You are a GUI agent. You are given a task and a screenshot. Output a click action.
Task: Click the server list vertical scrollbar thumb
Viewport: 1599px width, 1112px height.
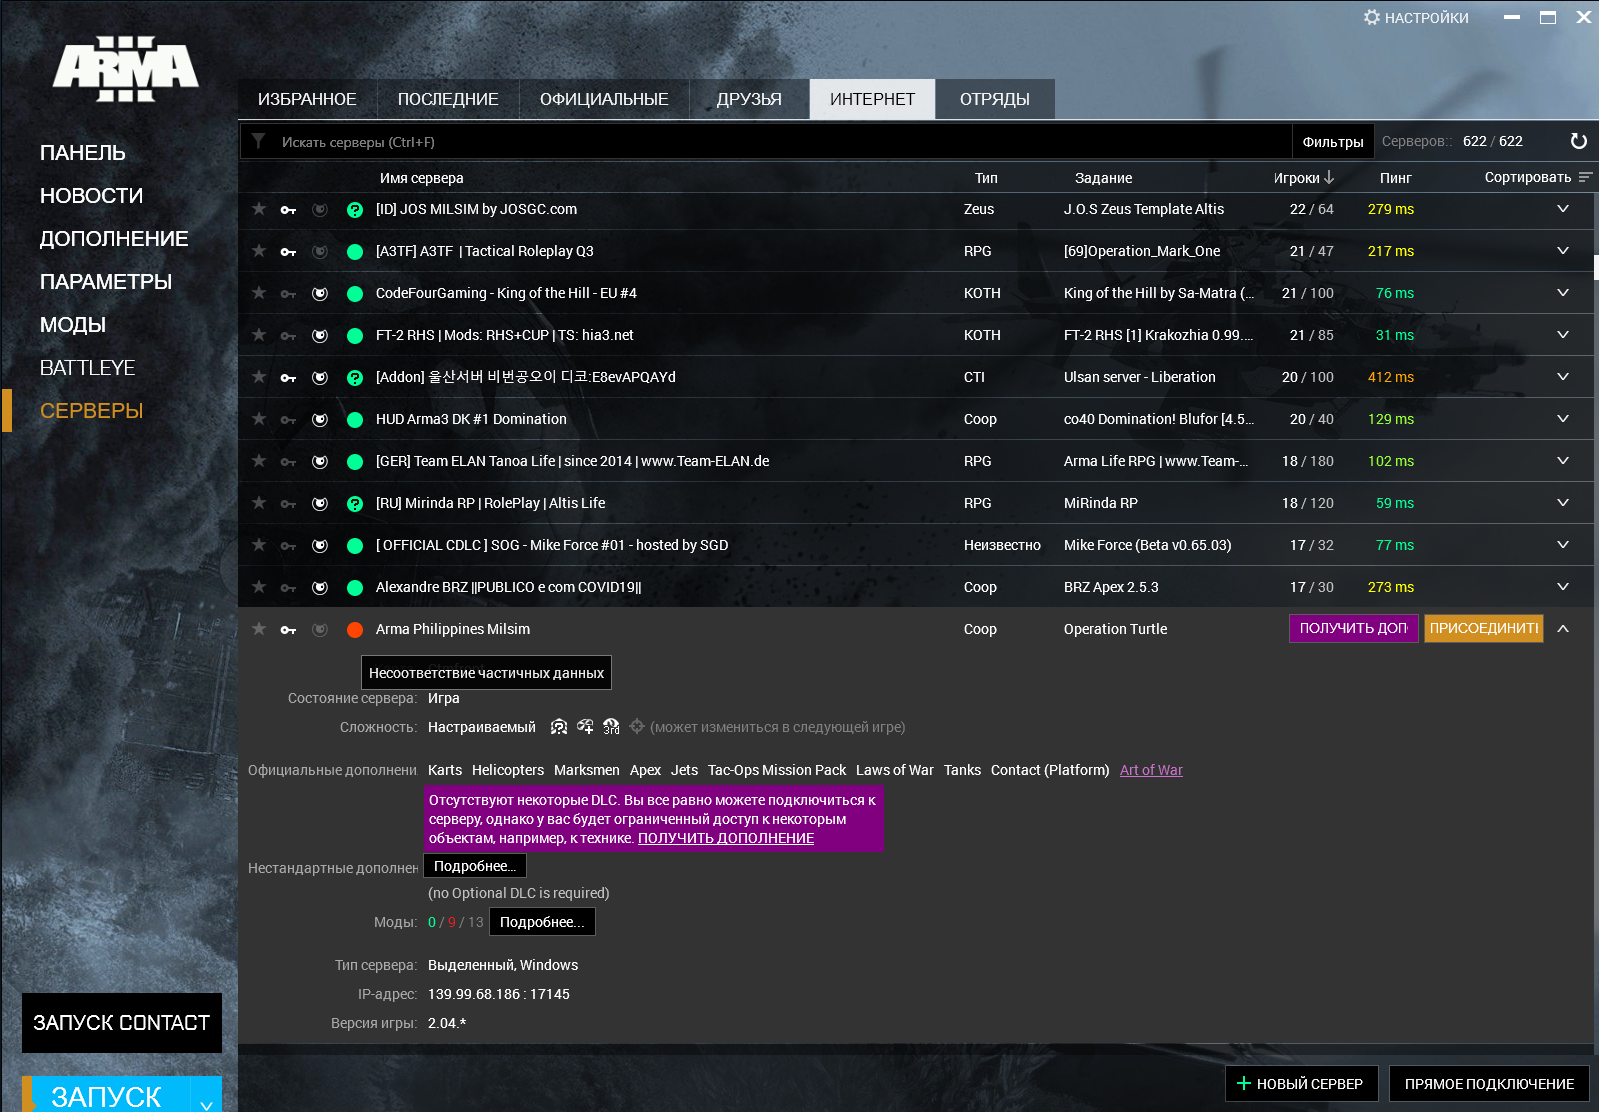[1596, 267]
